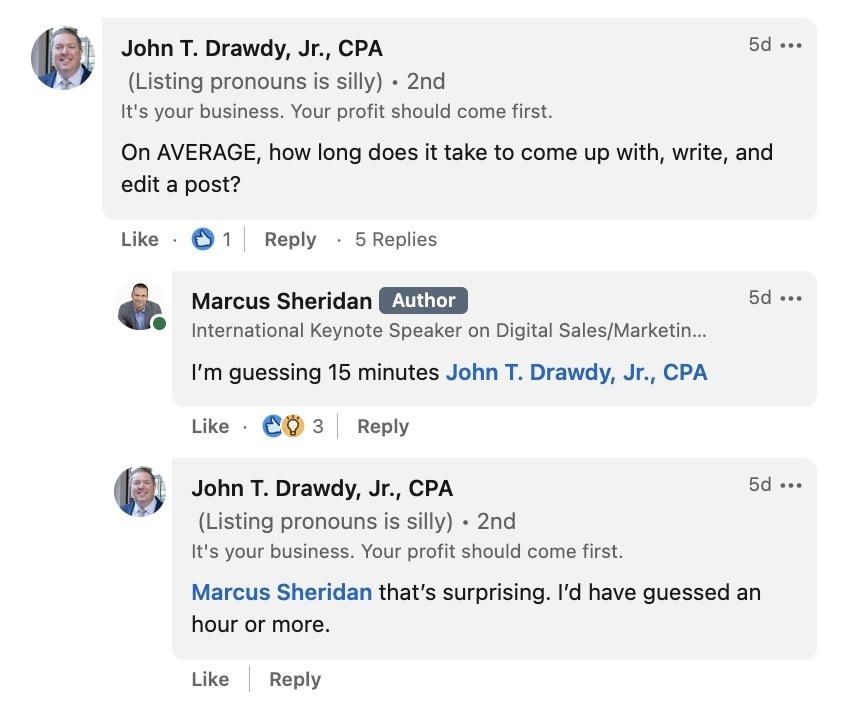The image size is (856, 706).
Task: Open three-dot menu on John's last reply
Action: (791, 486)
